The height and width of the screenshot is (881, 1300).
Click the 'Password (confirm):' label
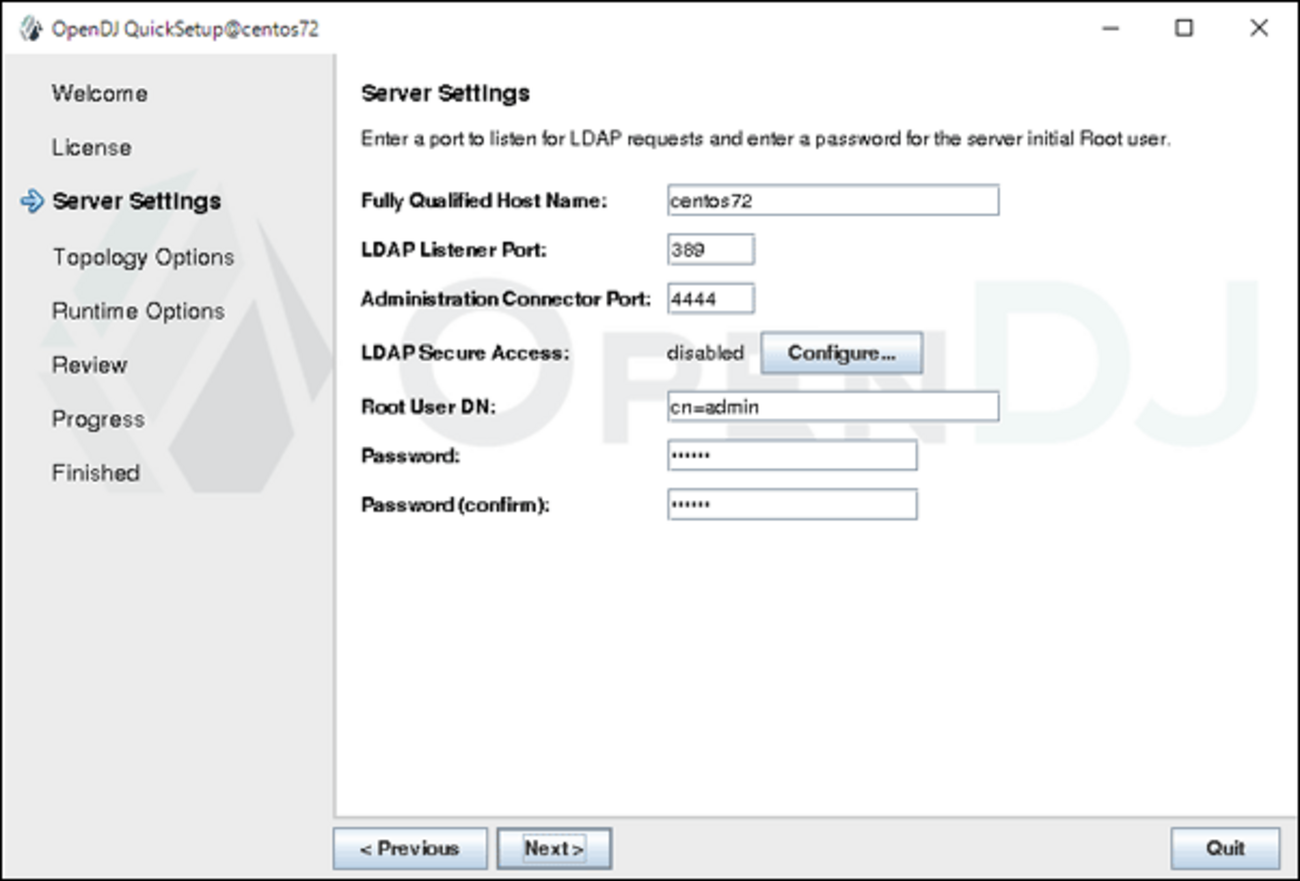click(456, 504)
